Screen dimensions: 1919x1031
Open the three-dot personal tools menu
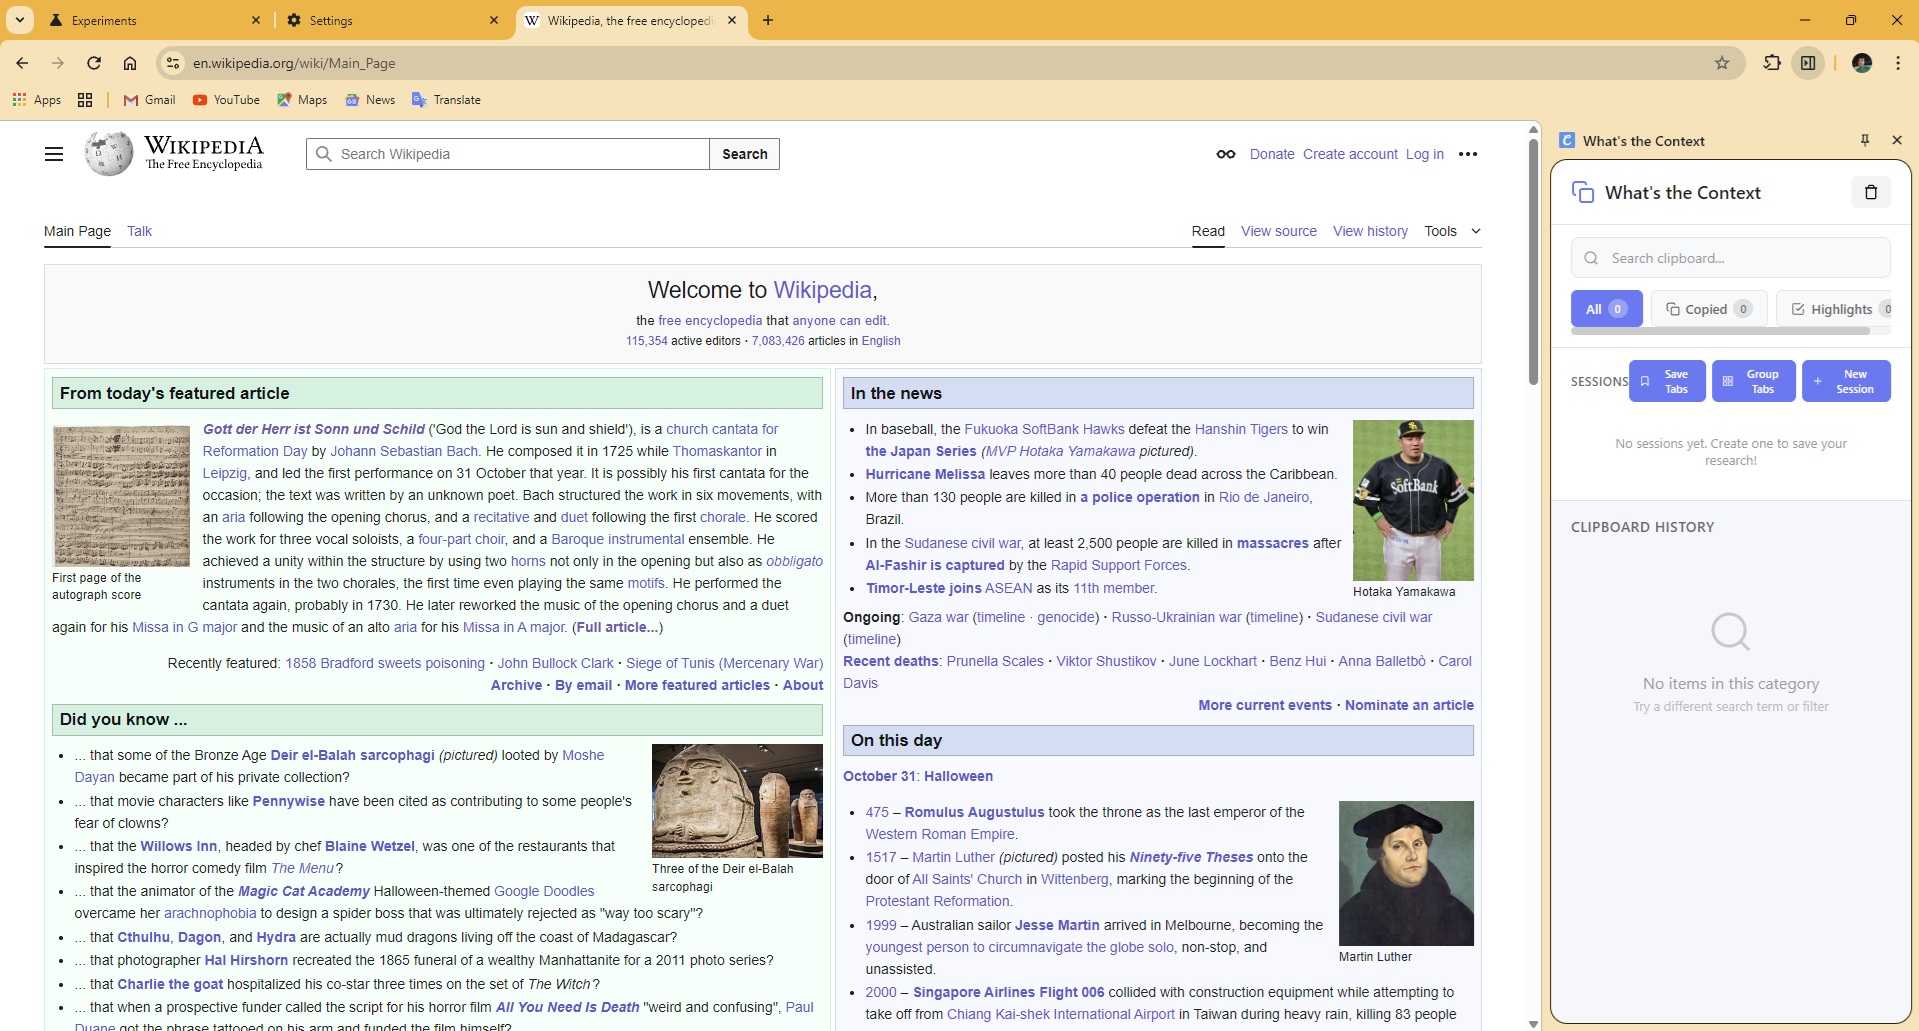coord(1468,154)
